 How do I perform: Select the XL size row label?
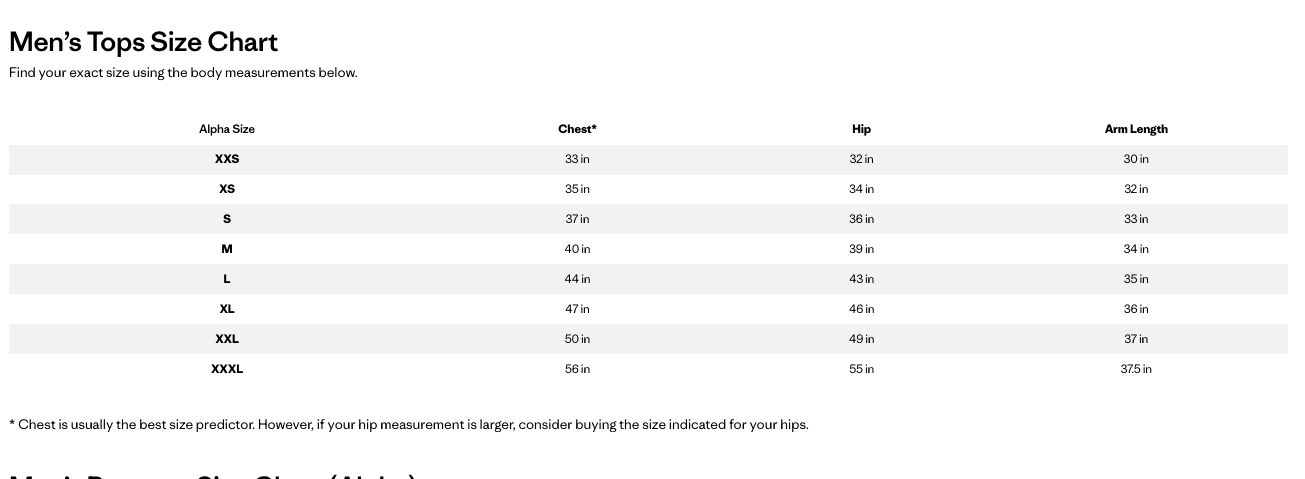tap(227, 309)
